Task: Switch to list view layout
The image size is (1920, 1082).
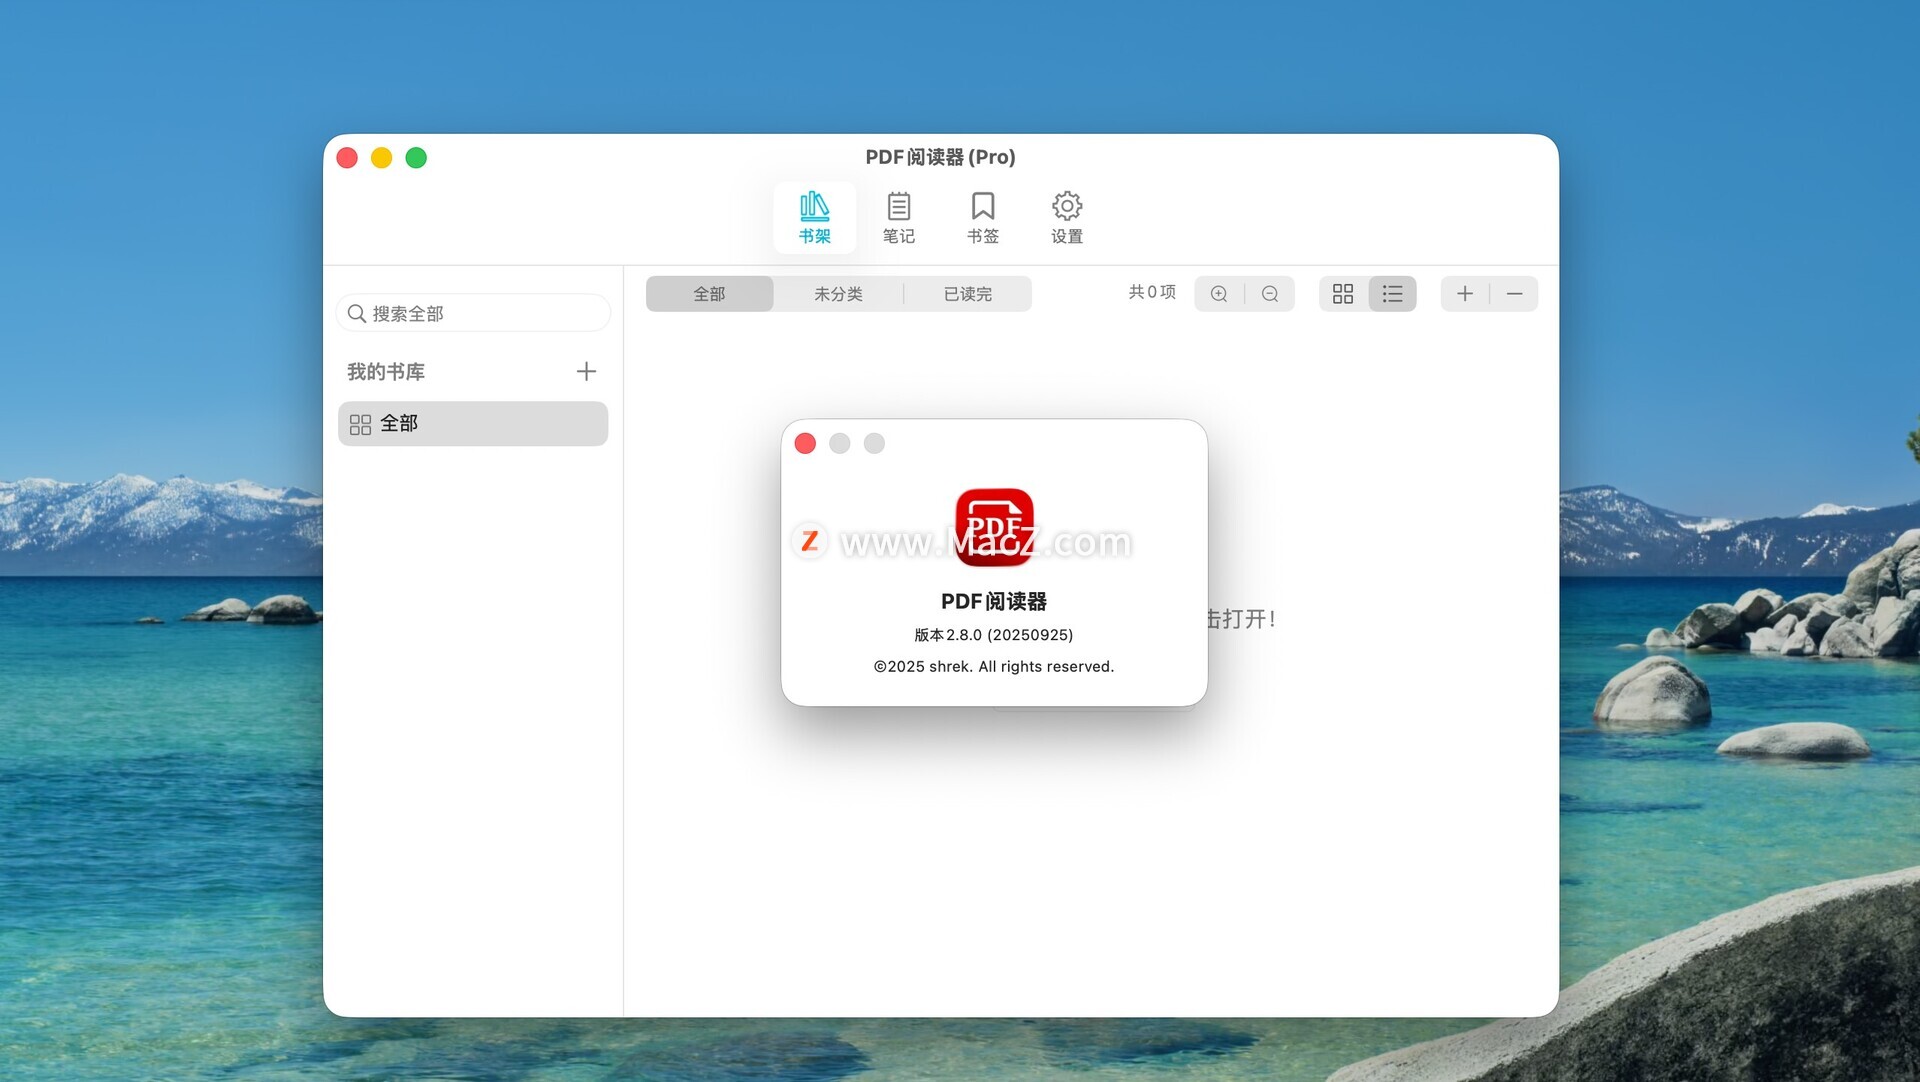Action: tap(1392, 294)
